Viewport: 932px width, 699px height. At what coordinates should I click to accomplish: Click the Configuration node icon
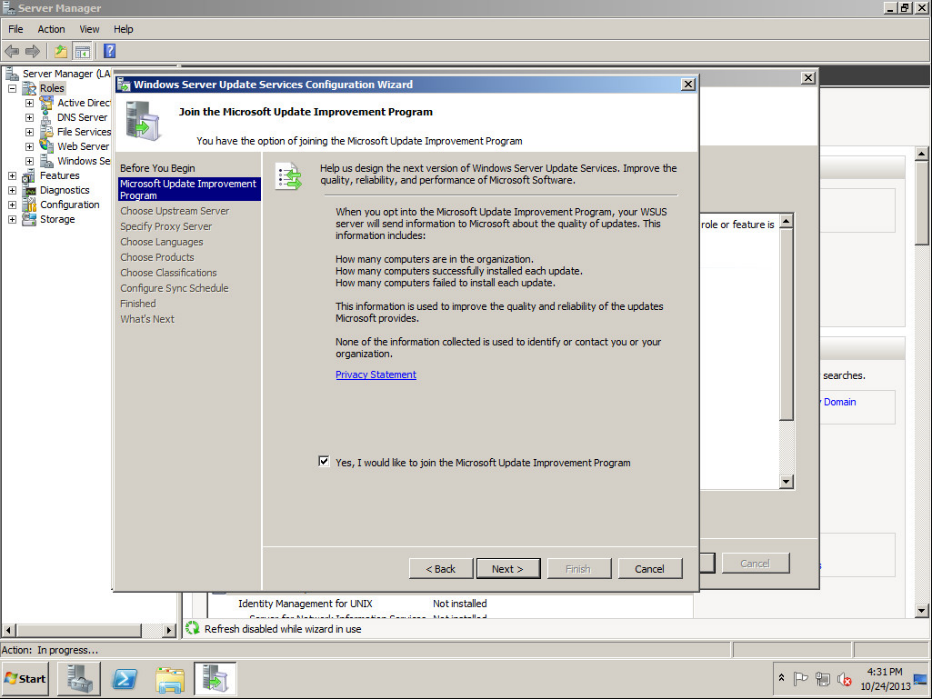coord(29,204)
